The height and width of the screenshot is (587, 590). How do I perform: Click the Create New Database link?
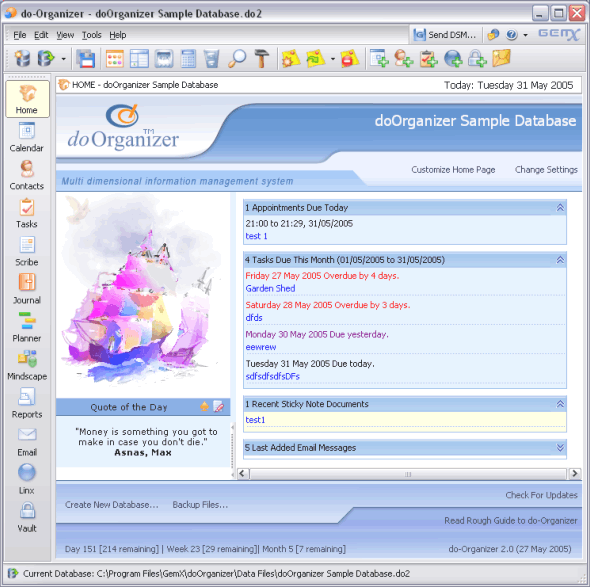(112, 505)
